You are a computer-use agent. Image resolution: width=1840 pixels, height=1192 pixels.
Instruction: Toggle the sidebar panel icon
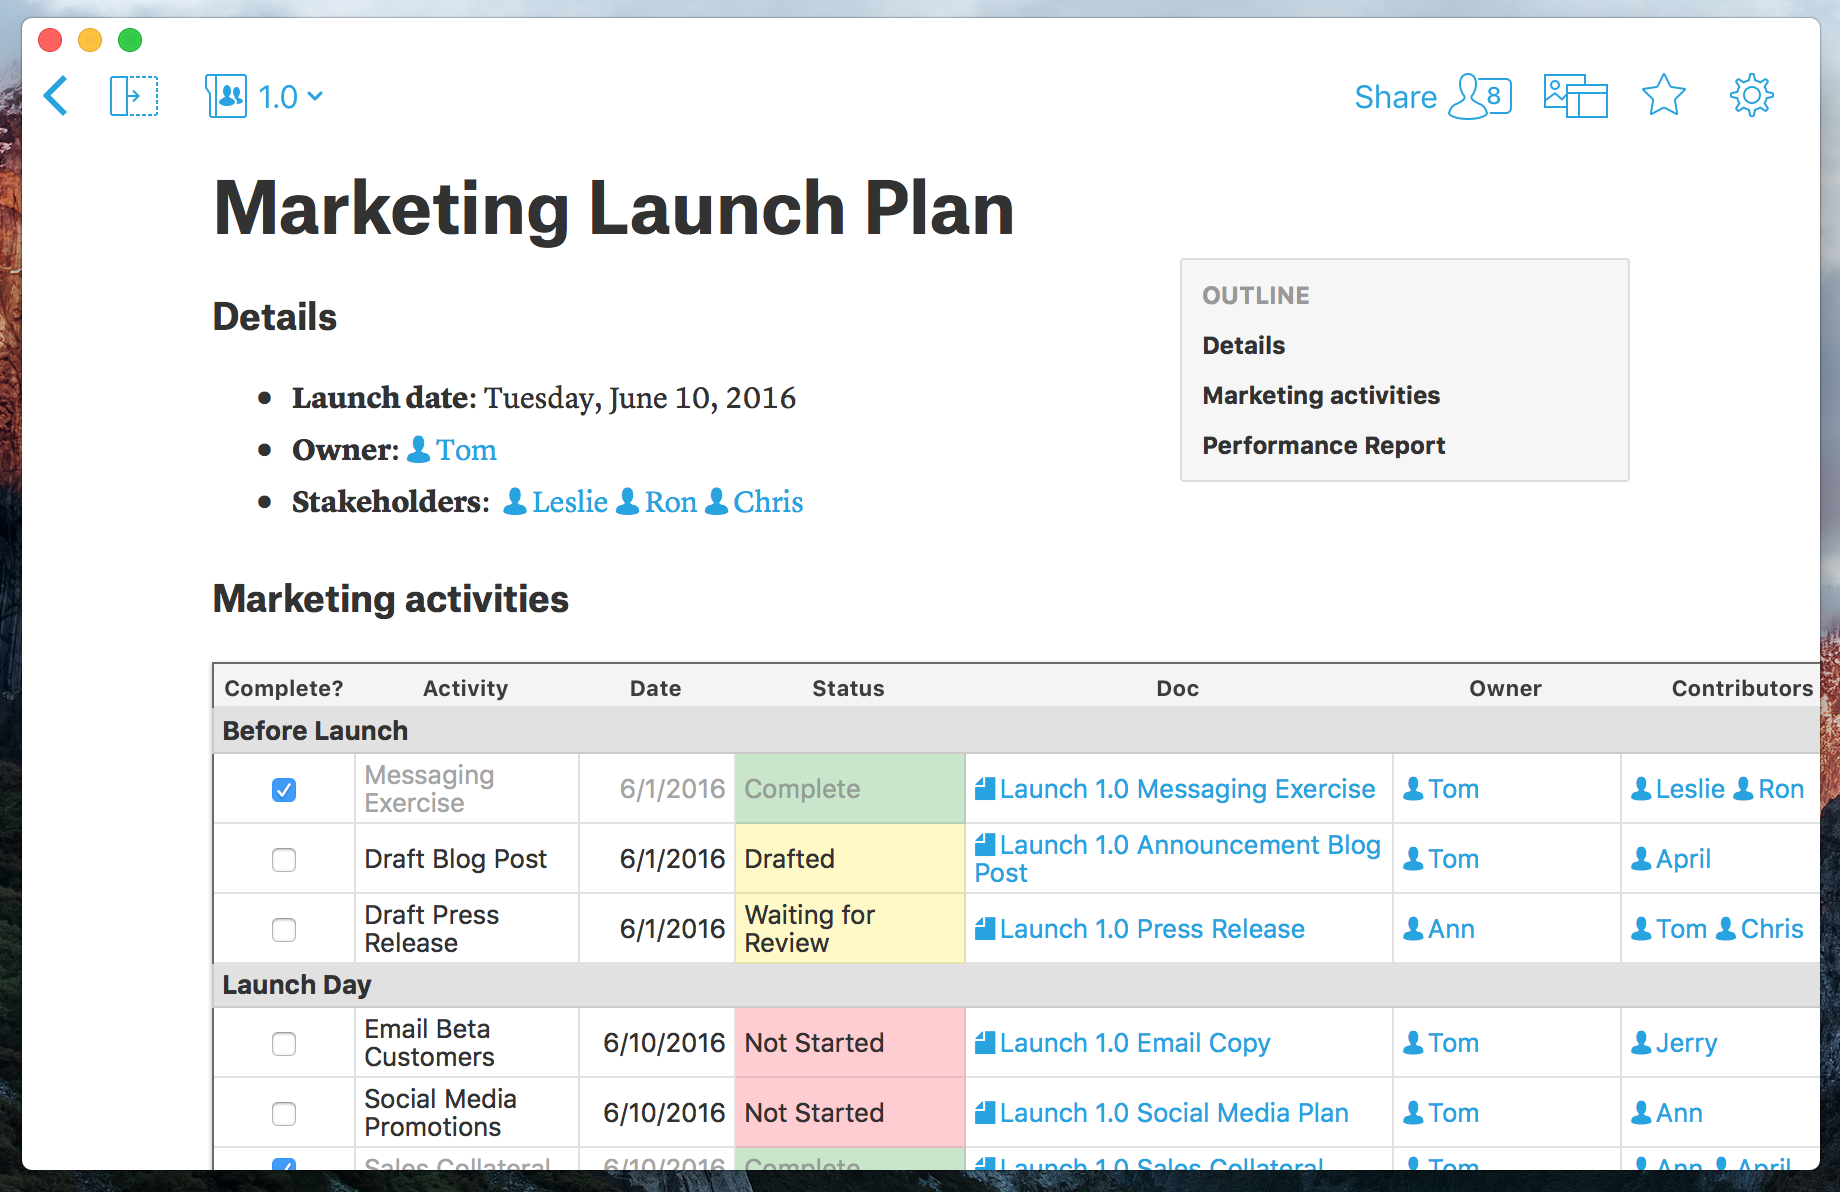(x=133, y=96)
